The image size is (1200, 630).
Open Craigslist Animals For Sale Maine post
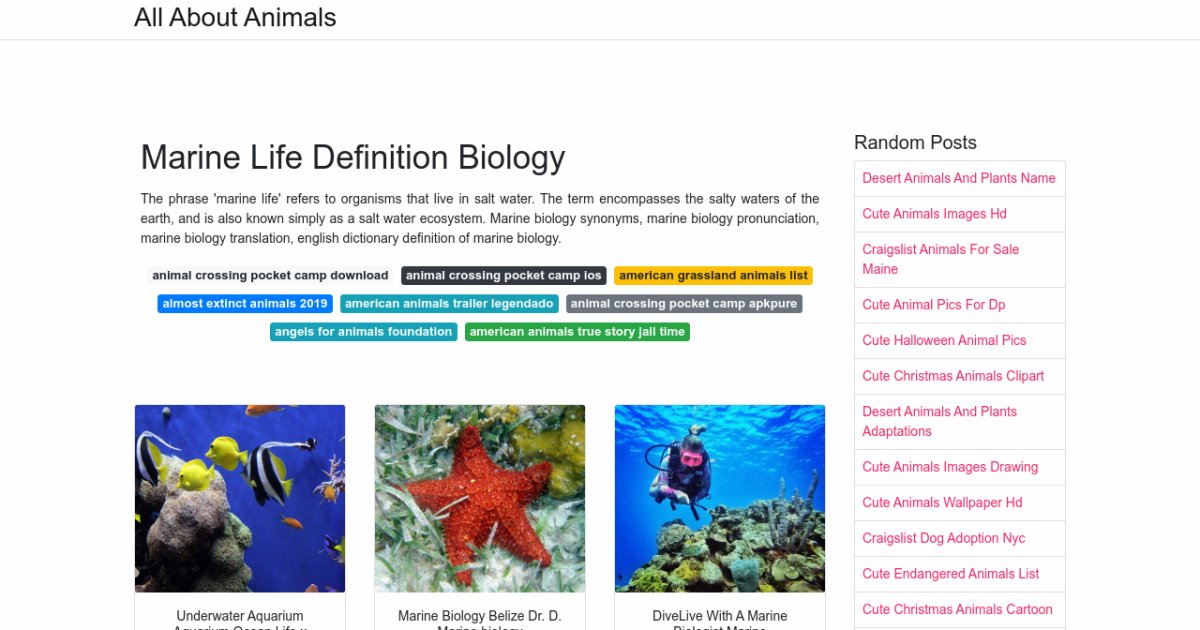click(940, 259)
